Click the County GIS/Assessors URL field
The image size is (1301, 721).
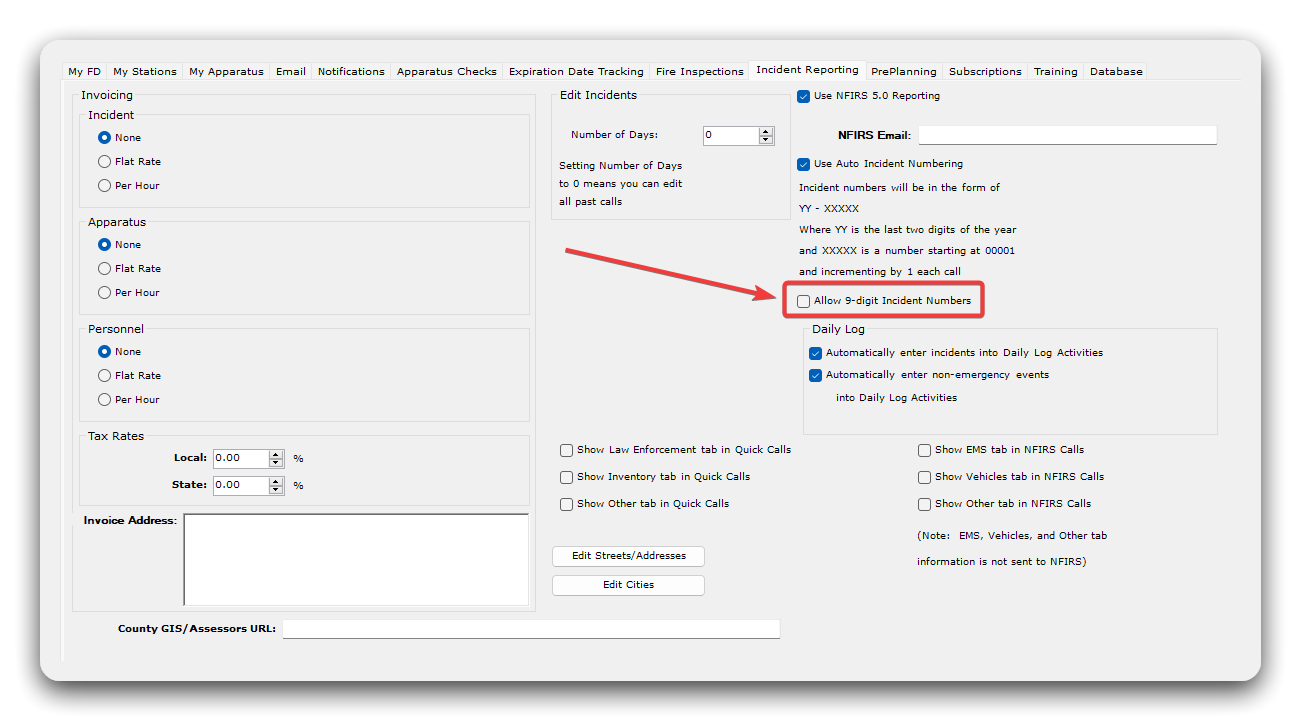coord(531,629)
